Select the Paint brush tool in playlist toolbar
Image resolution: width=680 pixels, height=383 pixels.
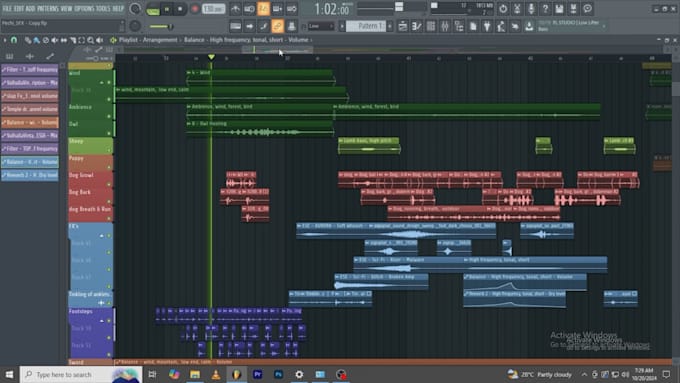point(36,40)
